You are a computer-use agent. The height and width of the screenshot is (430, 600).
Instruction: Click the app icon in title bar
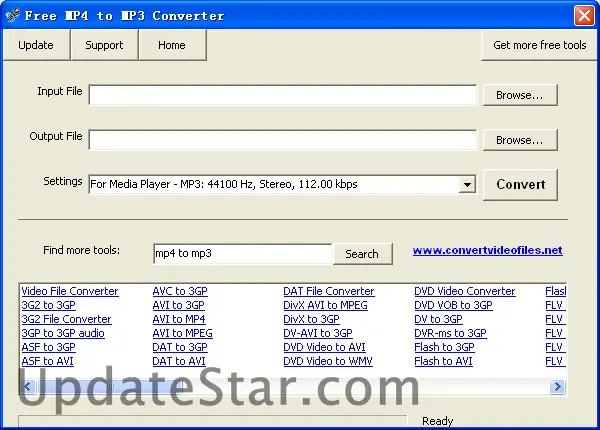click(13, 15)
